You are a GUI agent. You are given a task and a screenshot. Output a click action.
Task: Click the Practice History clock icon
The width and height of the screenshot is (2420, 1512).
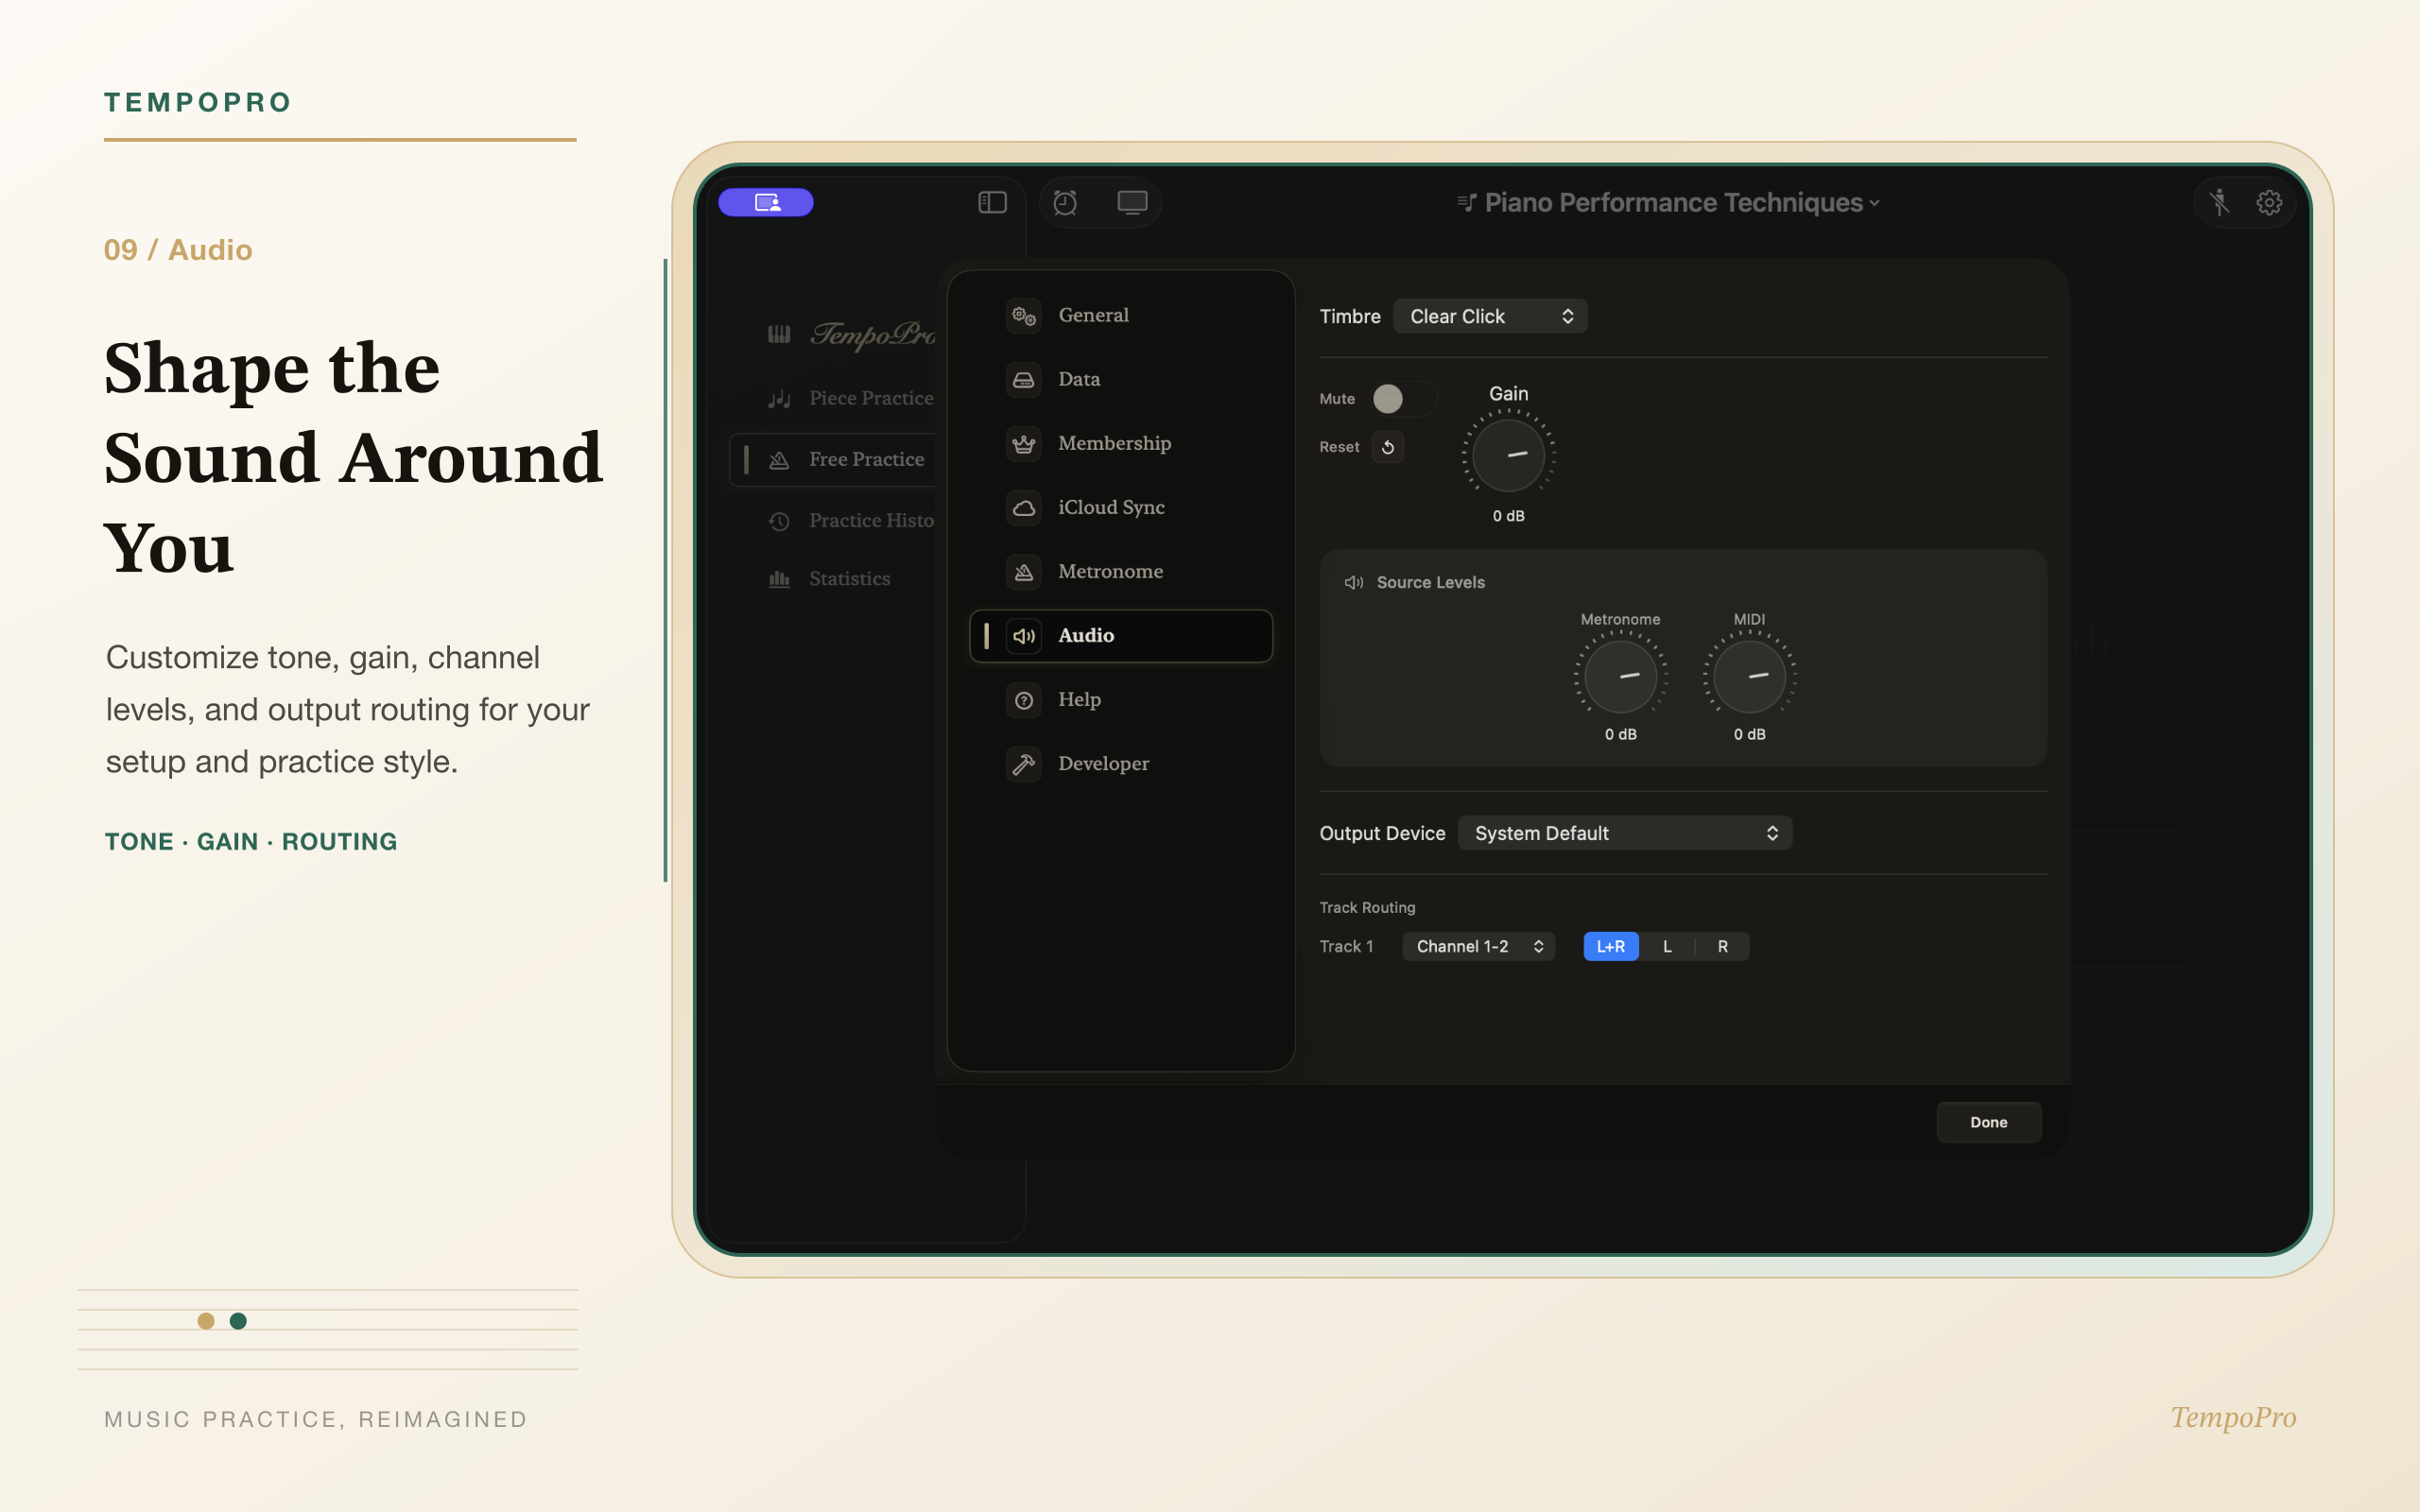(x=779, y=521)
